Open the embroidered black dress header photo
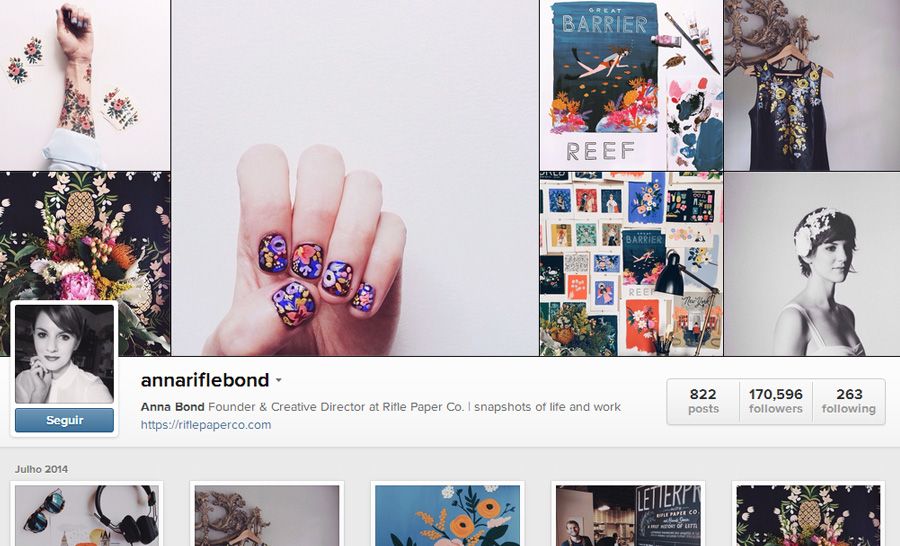The width and height of the screenshot is (900, 546). point(812,85)
